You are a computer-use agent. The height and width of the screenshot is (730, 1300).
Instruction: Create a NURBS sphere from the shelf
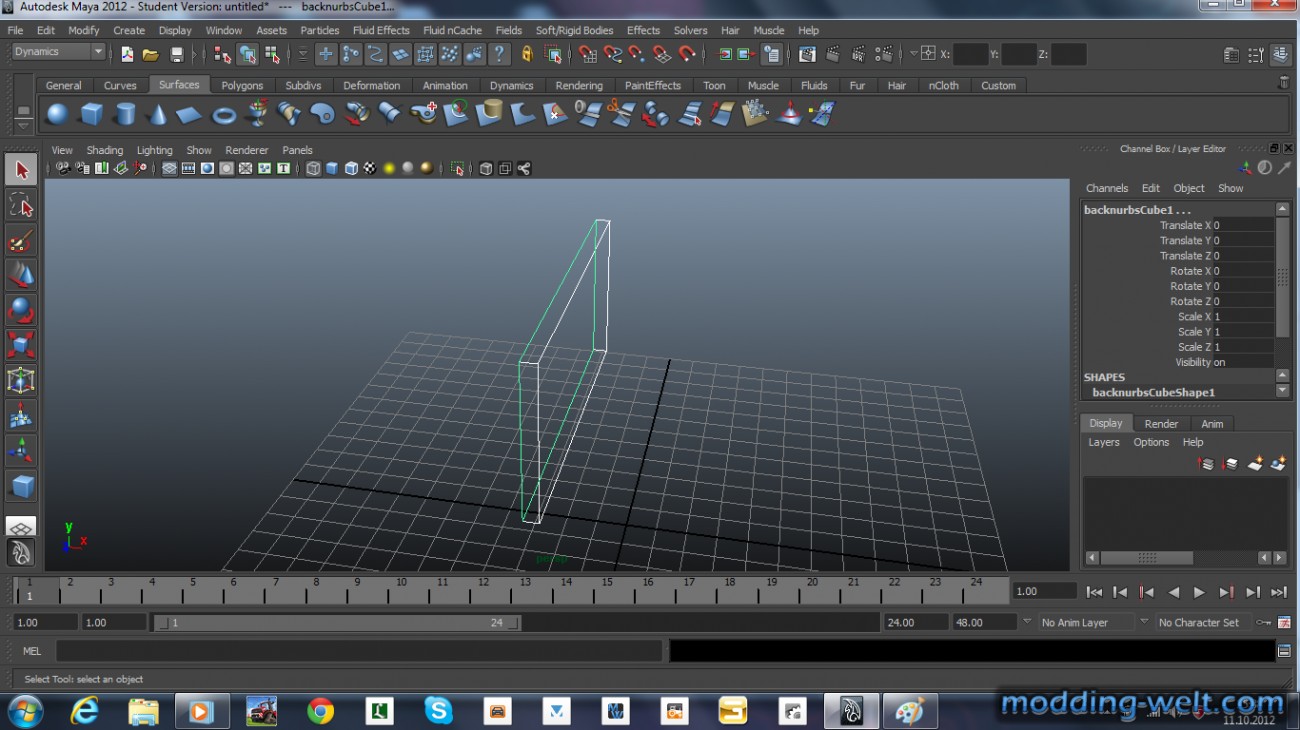click(57, 114)
